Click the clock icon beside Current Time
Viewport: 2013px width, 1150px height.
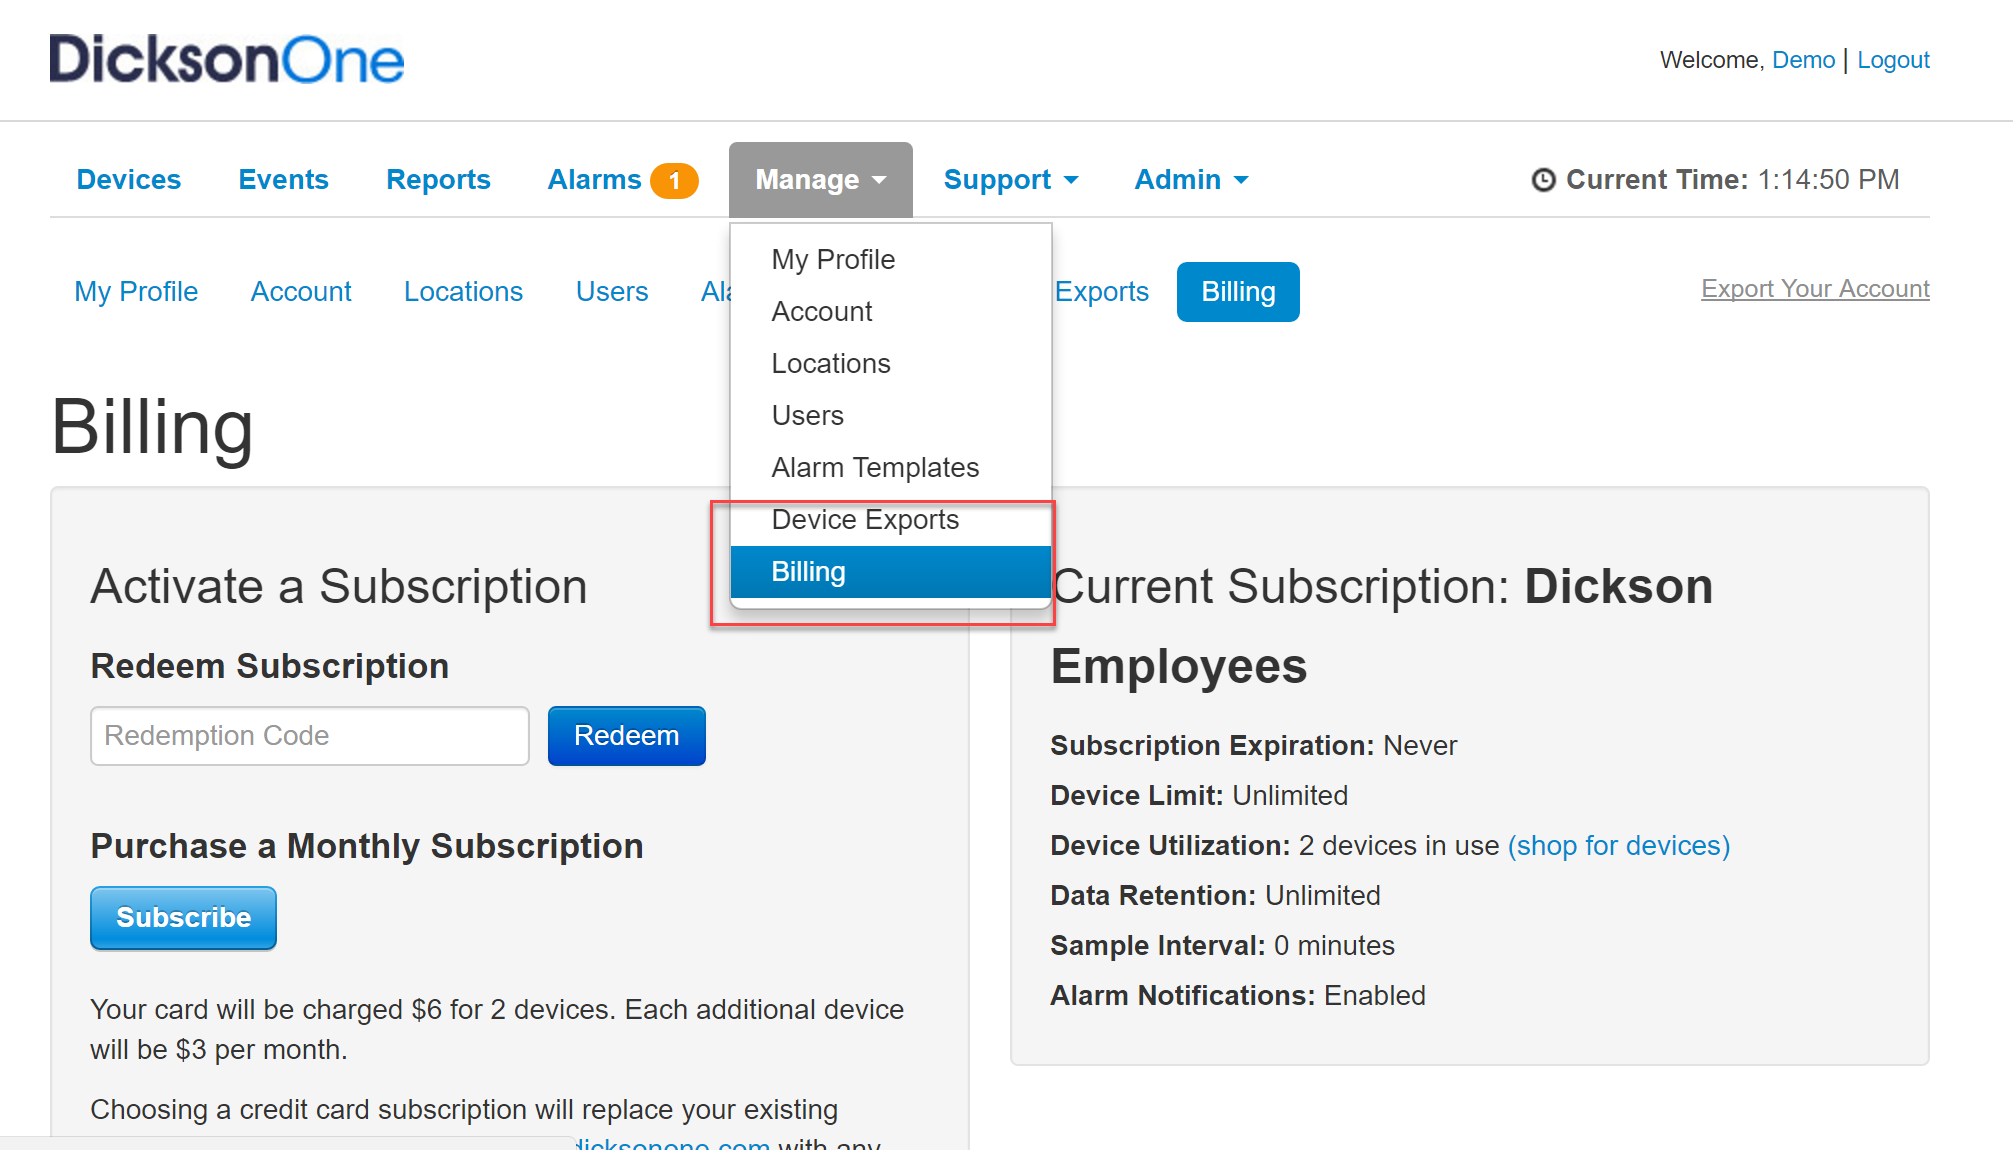coord(1543,180)
